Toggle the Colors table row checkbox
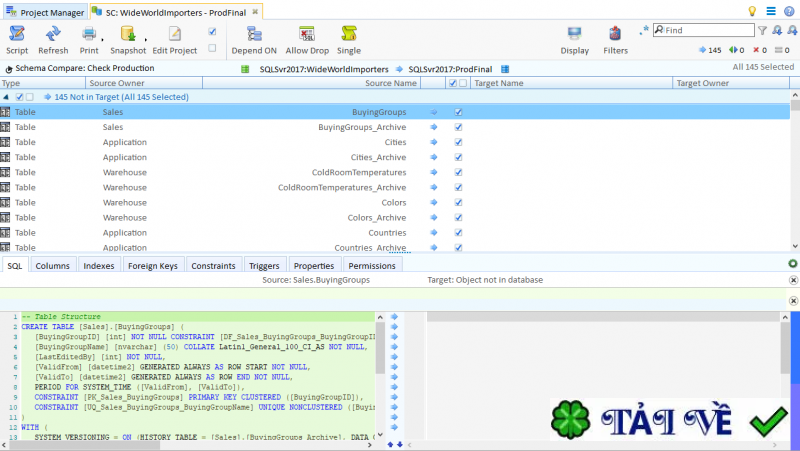The height and width of the screenshot is (451, 800). pyautogui.click(x=459, y=203)
